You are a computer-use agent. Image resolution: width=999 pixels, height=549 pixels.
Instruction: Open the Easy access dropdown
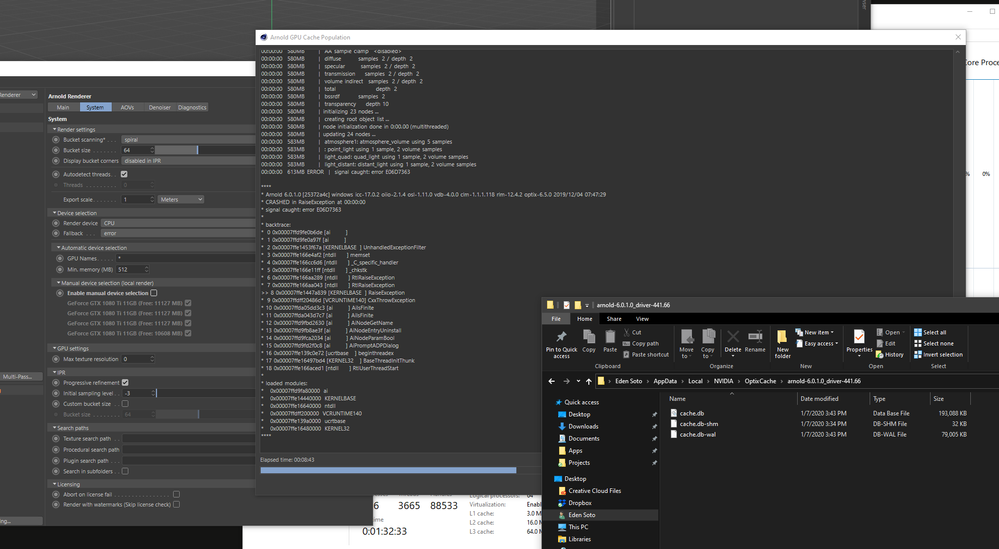point(816,343)
